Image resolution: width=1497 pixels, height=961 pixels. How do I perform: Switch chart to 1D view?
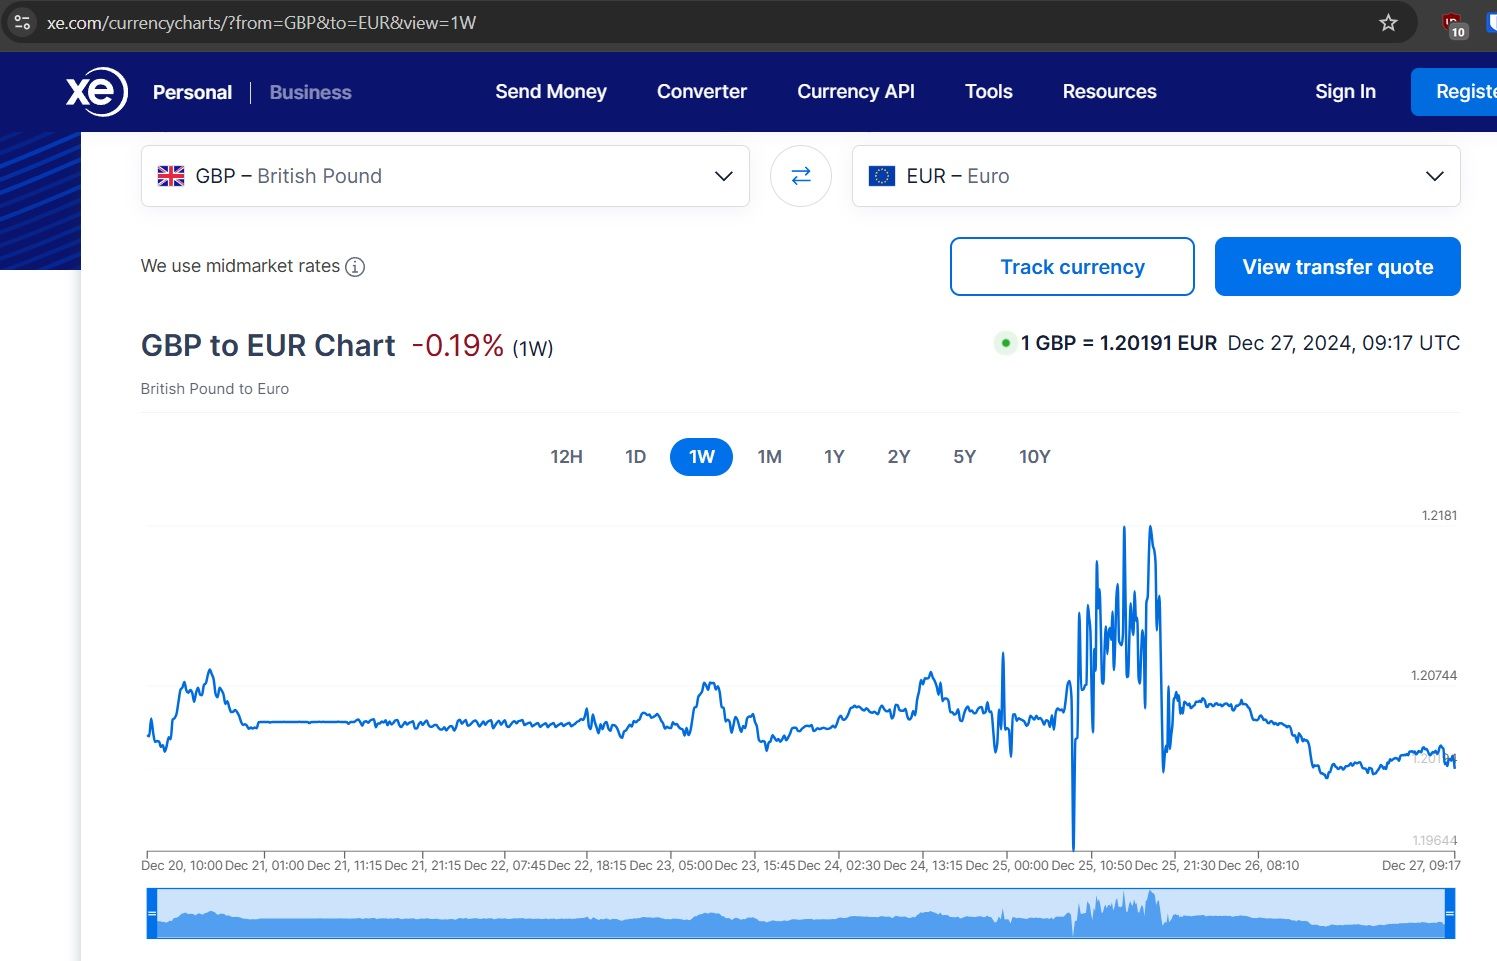point(635,457)
